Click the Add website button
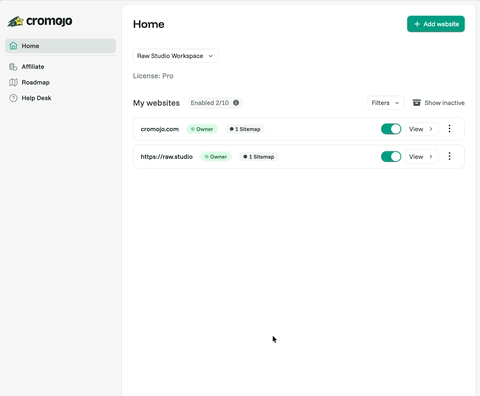Image resolution: width=480 pixels, height=396 pixels. (436, 24)
